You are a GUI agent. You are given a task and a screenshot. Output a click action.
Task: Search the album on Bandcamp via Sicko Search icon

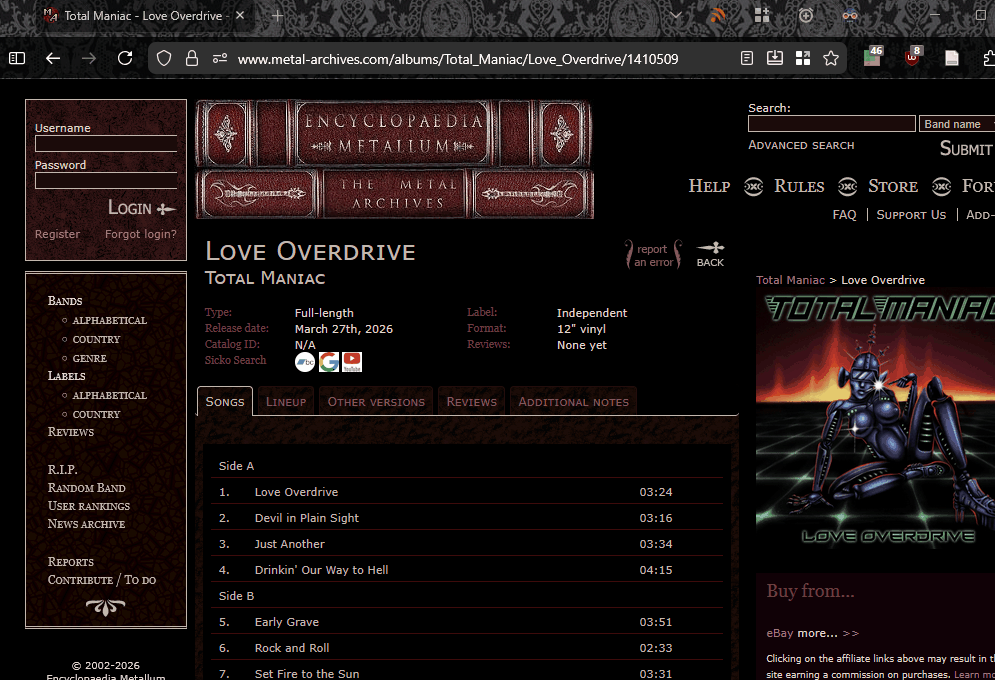(x=305, y=361)
